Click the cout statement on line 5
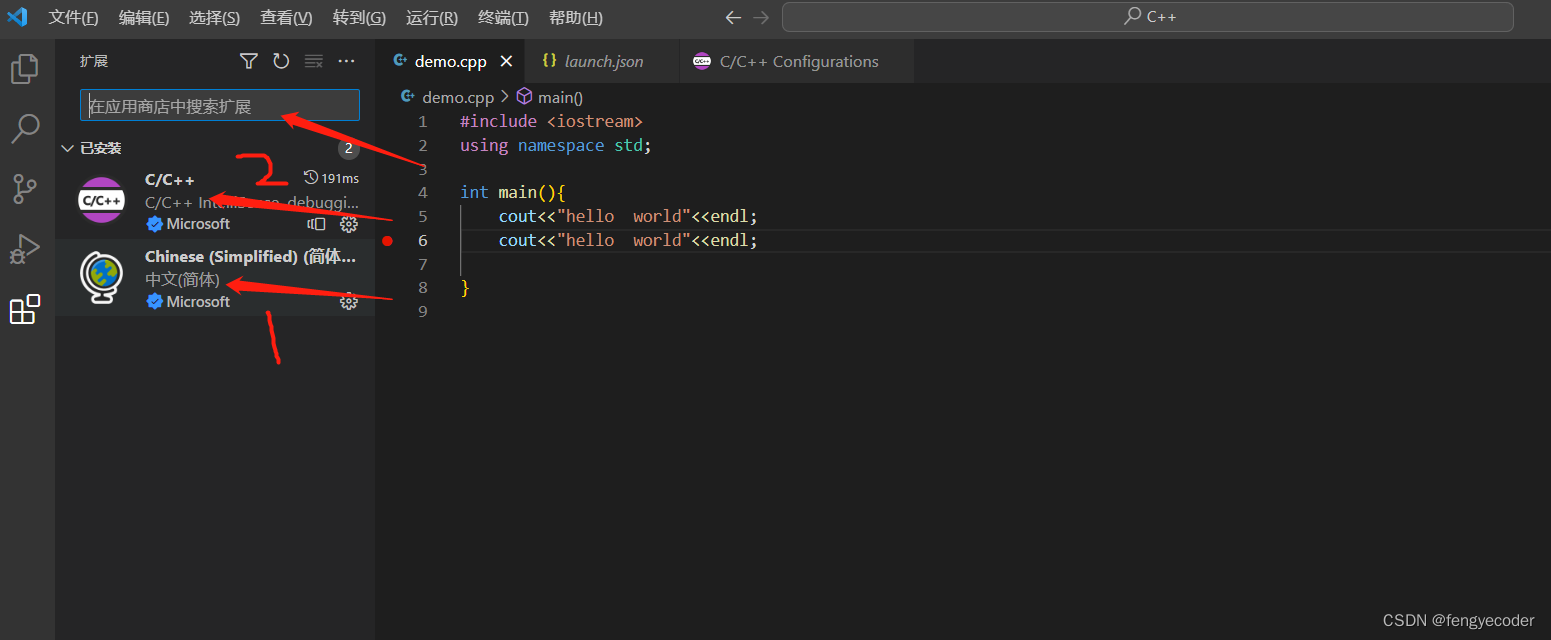 coord(628,216)
